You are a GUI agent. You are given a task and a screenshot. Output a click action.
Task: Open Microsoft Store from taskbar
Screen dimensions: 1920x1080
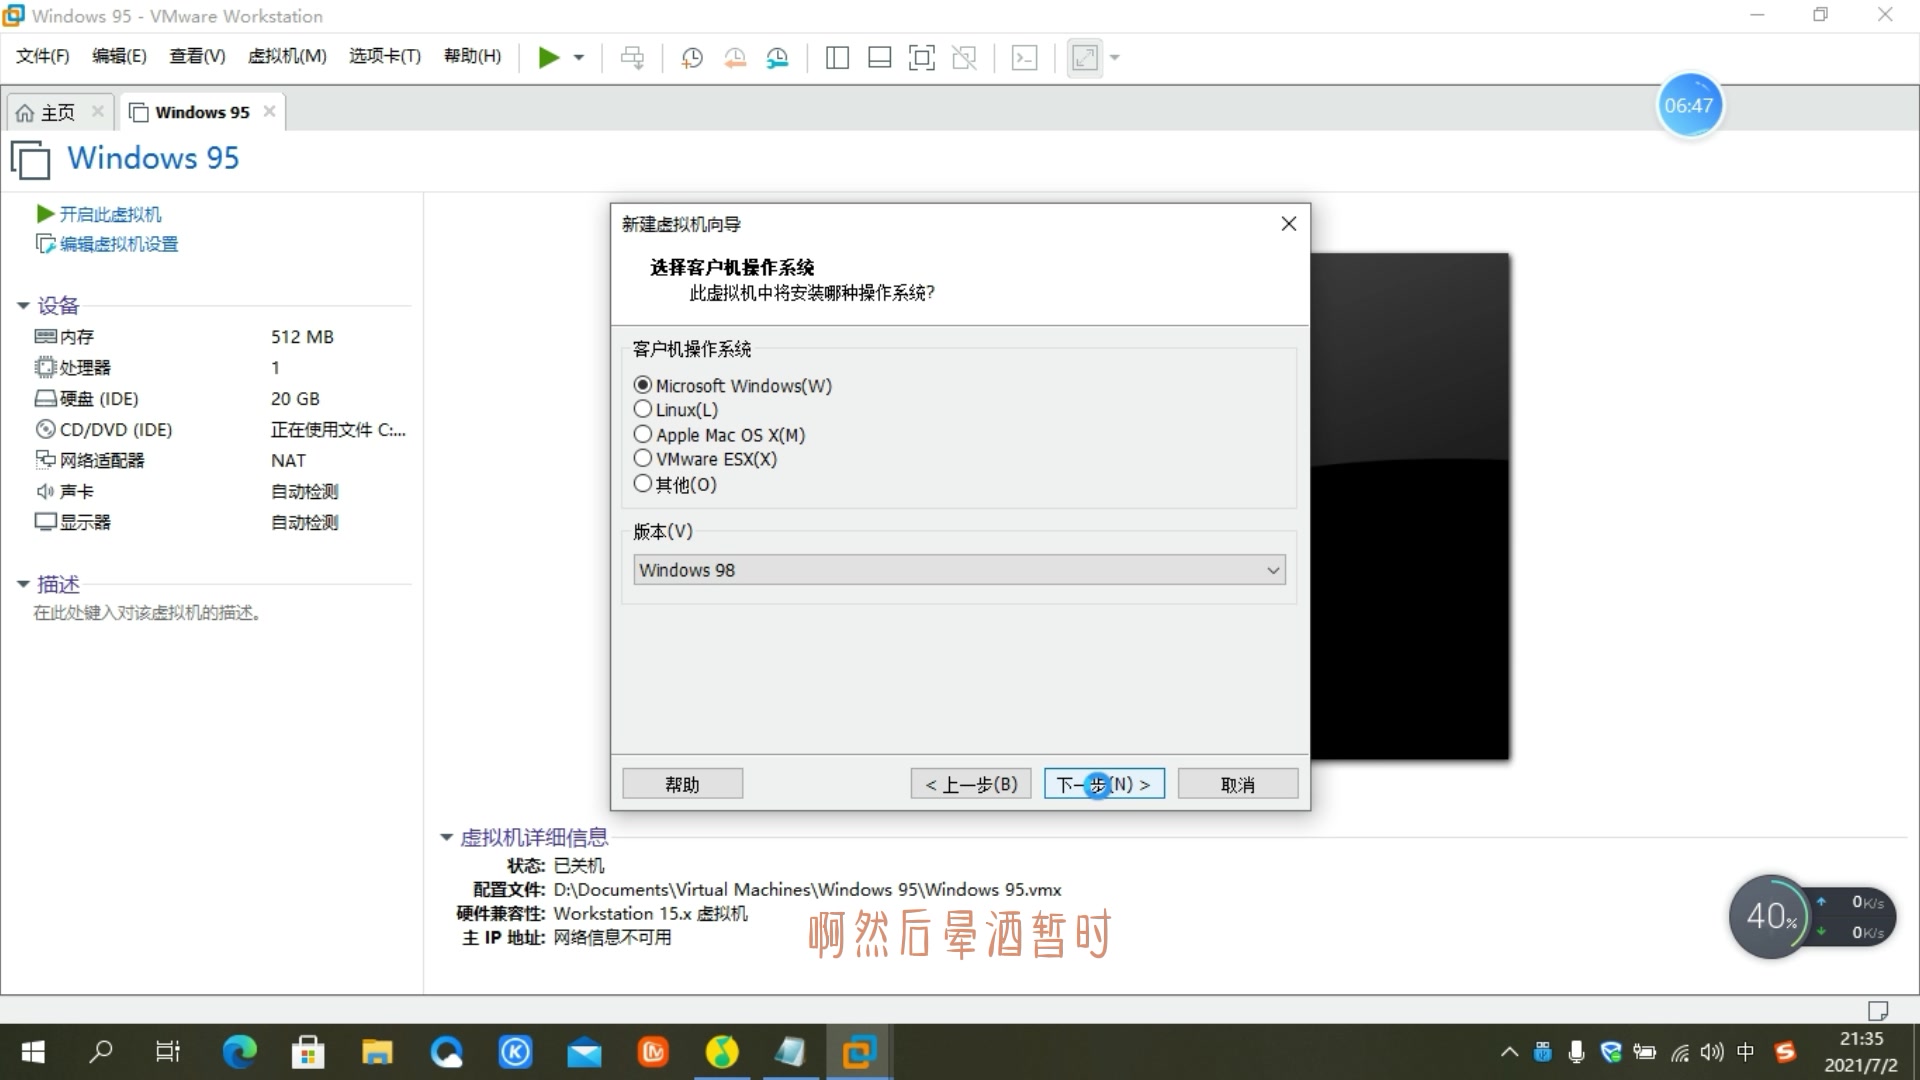[308, 1052]
